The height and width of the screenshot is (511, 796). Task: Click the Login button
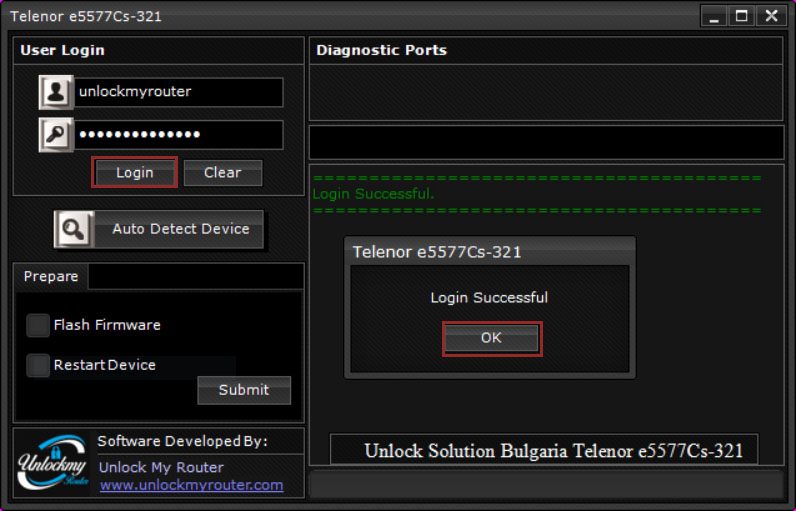[x=135, y=173]
